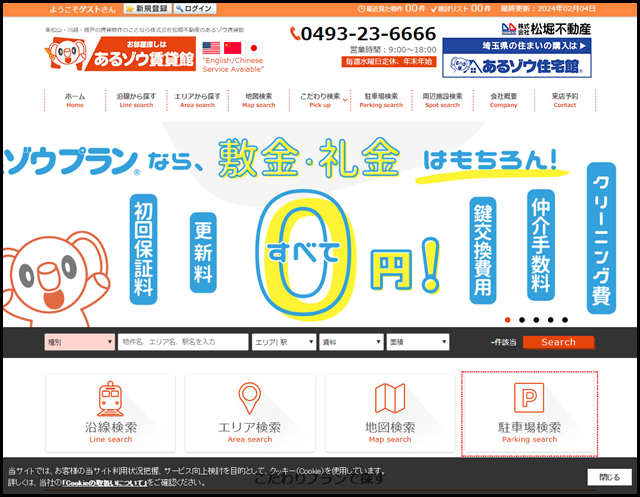The width and height of the screenshot is (640, 497).
Task: Go to ホーム Home menu item
Action: point(75,100)
